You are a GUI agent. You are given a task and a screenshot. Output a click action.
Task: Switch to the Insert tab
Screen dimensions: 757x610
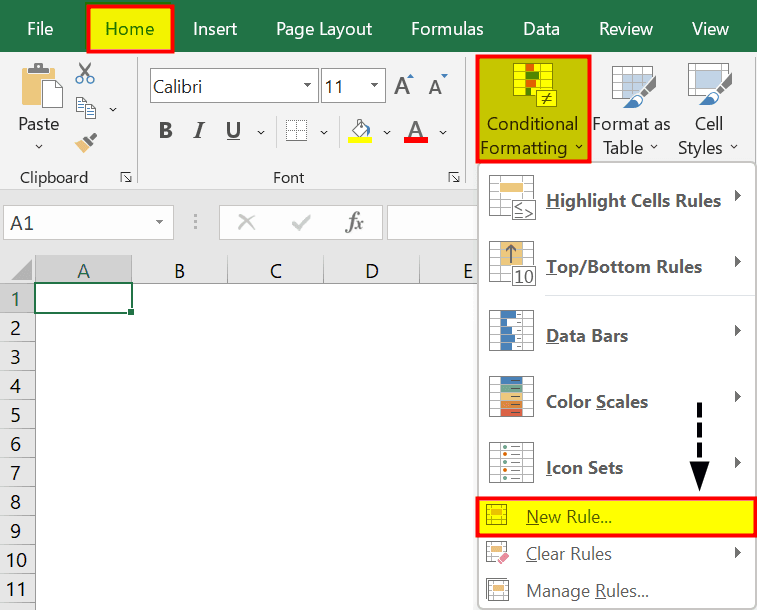coord(215,29)
